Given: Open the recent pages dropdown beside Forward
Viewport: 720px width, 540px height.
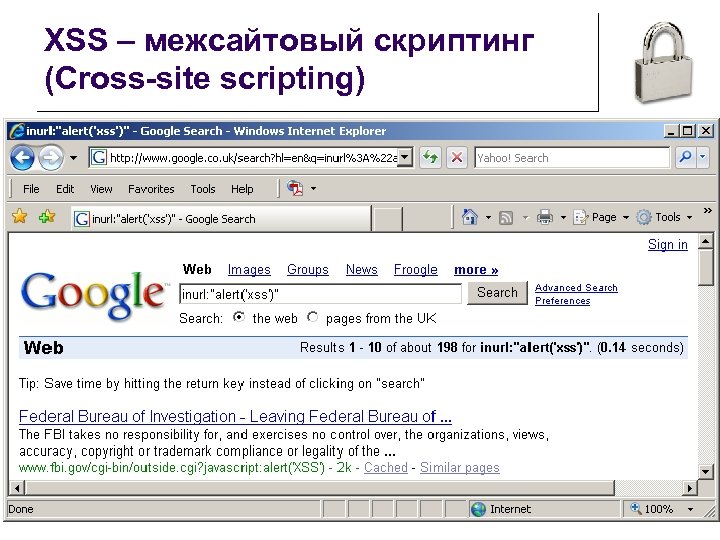Looking at the screenshot, I should (x=73, y=158).
